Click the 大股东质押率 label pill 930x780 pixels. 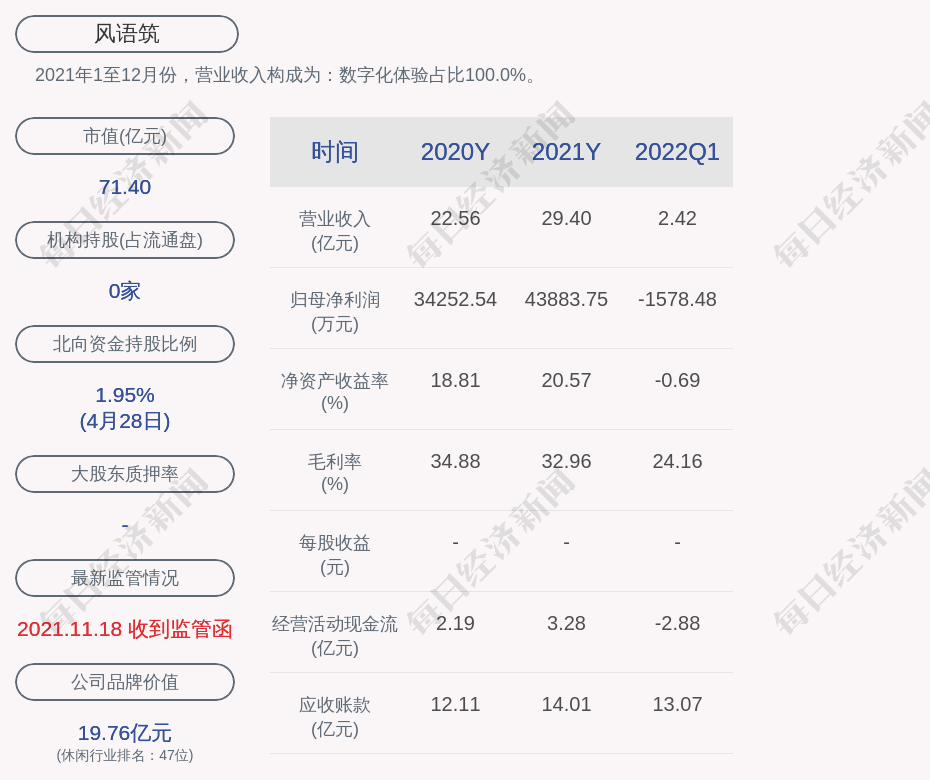tap(125, 473)
